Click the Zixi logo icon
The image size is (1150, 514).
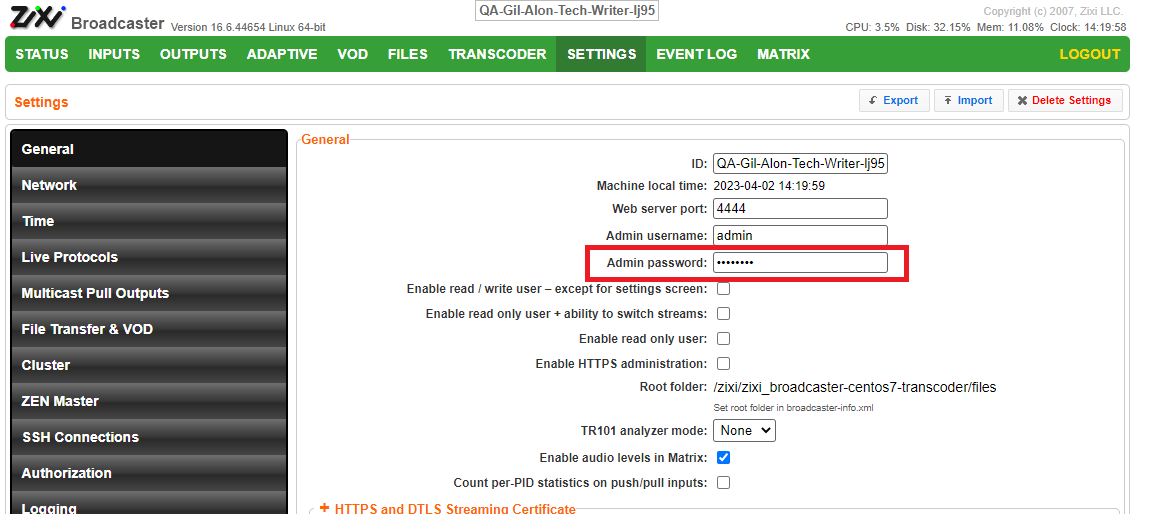coord(37,18)
